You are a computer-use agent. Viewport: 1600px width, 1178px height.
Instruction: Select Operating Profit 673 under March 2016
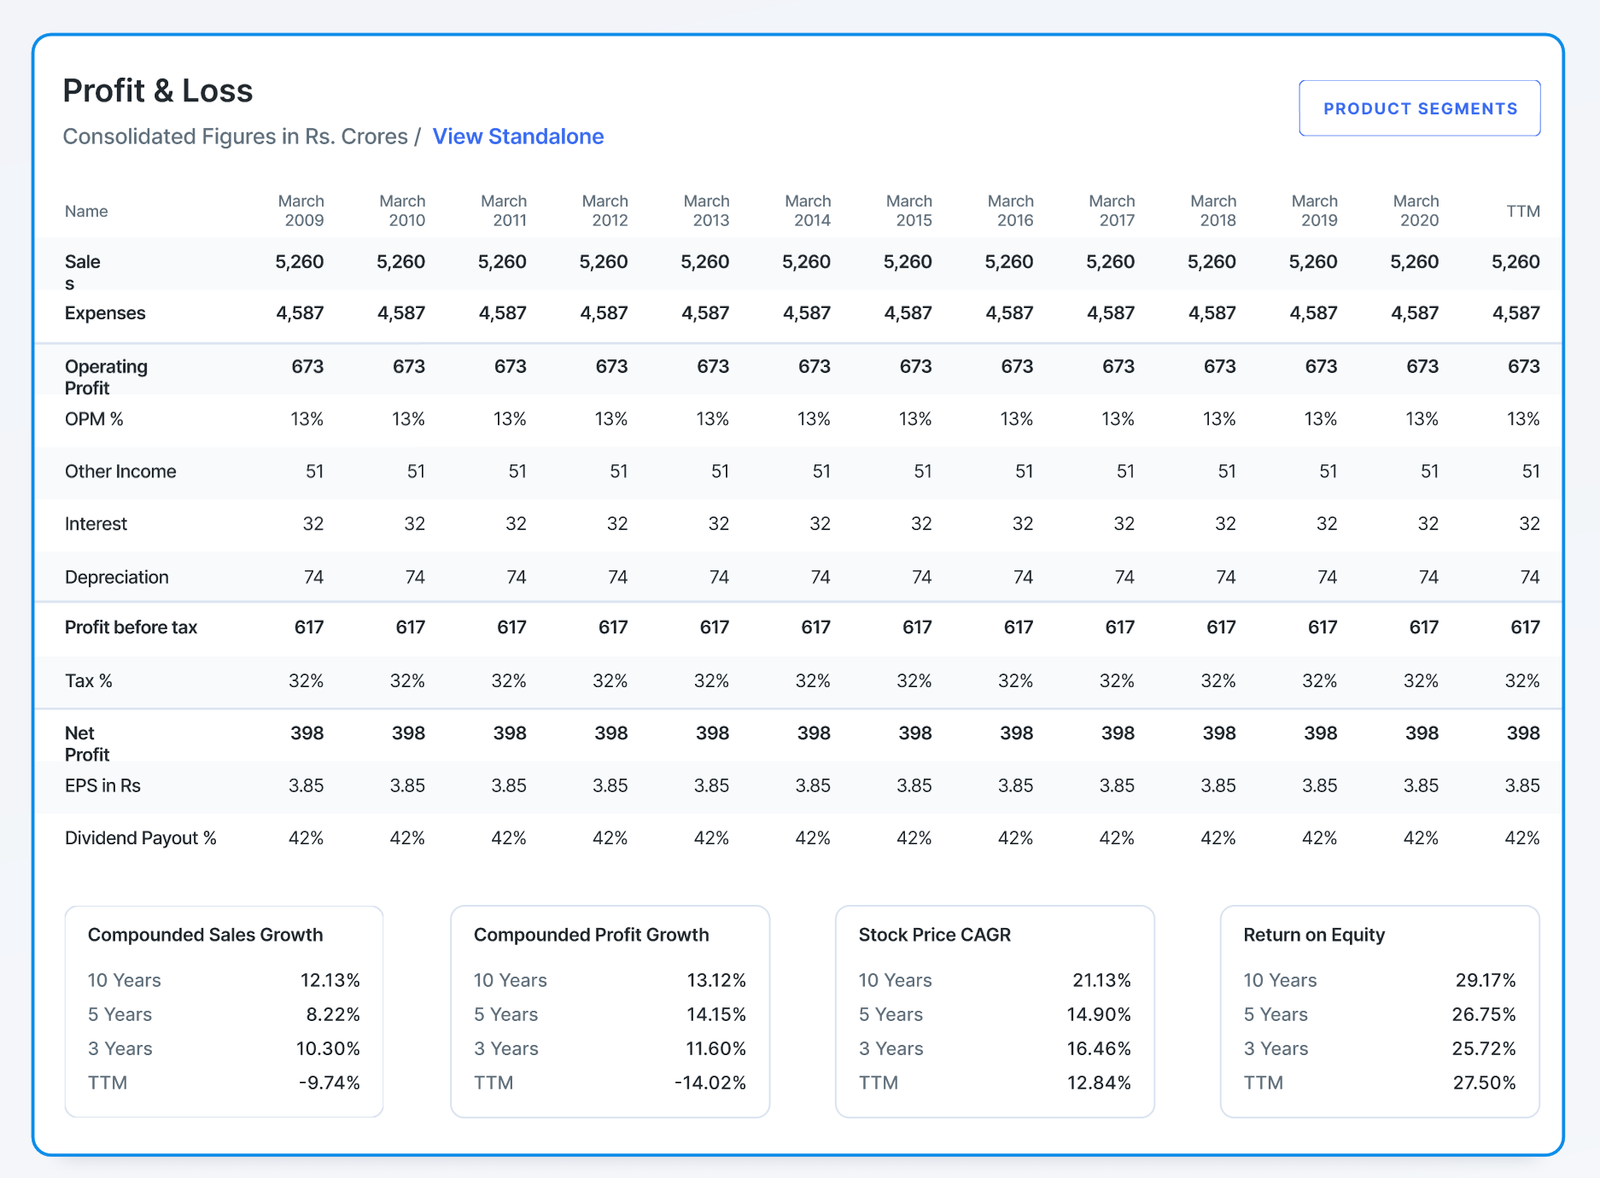1017,367
